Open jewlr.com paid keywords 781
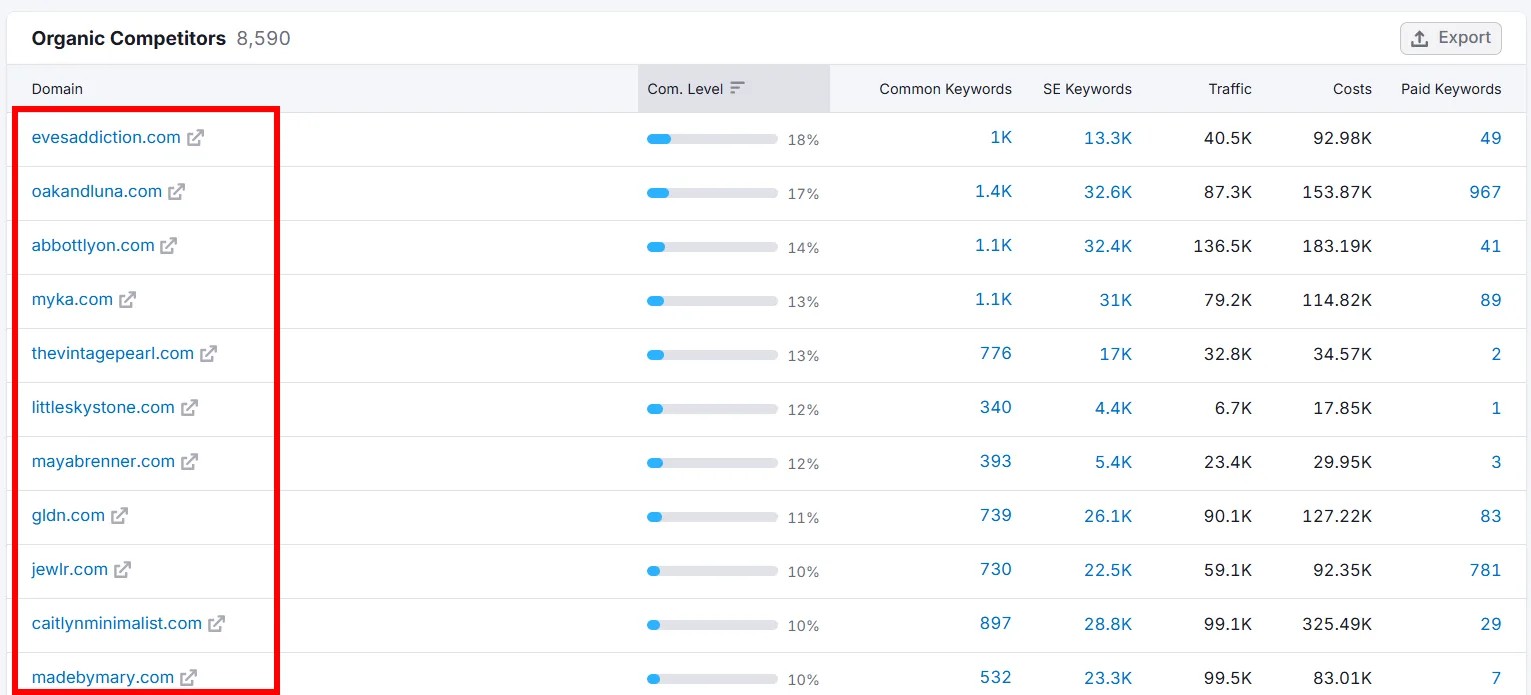This screenshot has width=1531, height=695. (1485, 569)
